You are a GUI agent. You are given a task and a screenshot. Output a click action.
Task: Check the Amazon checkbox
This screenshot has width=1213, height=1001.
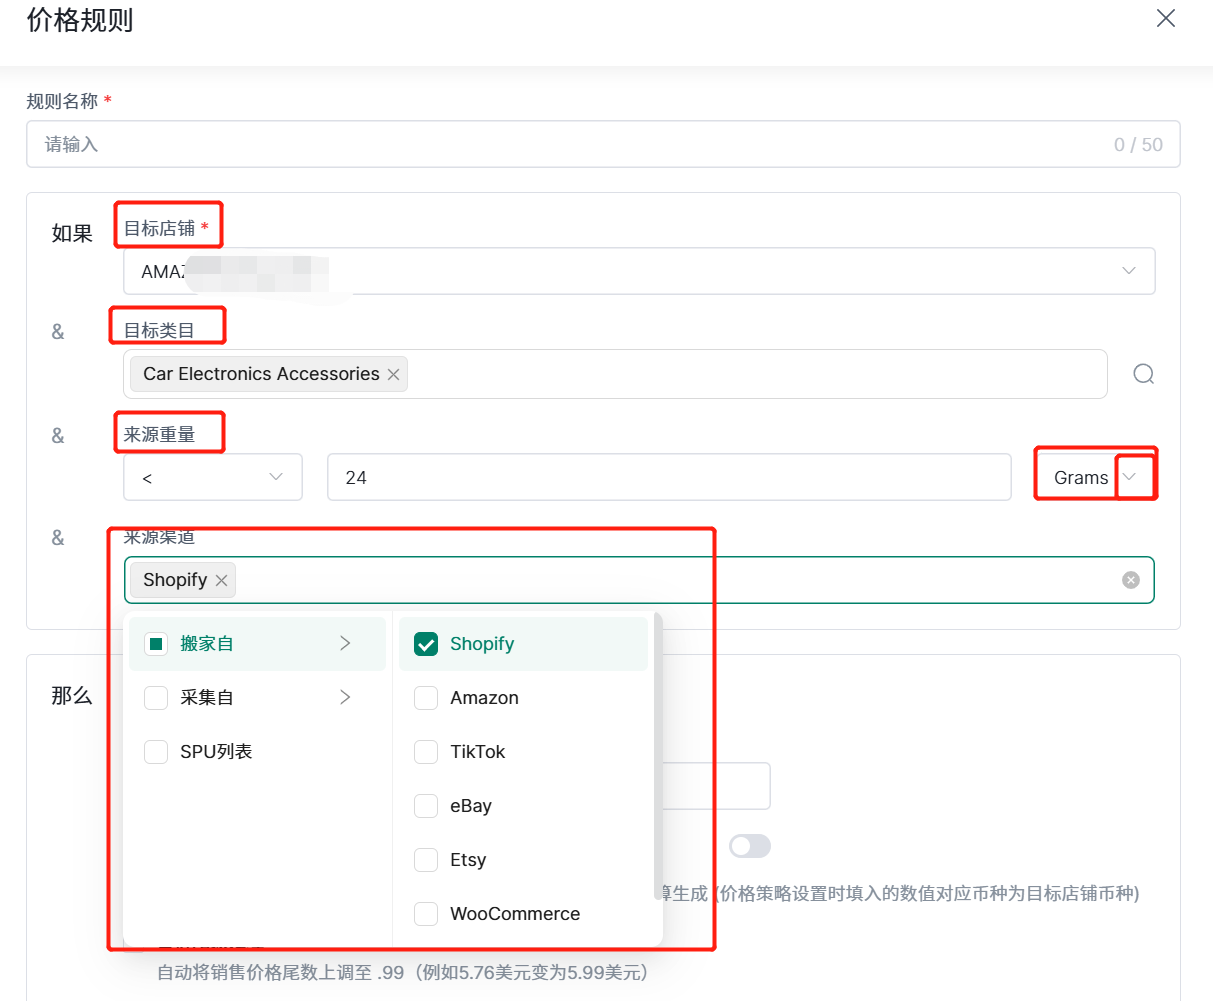pos(426,698)
